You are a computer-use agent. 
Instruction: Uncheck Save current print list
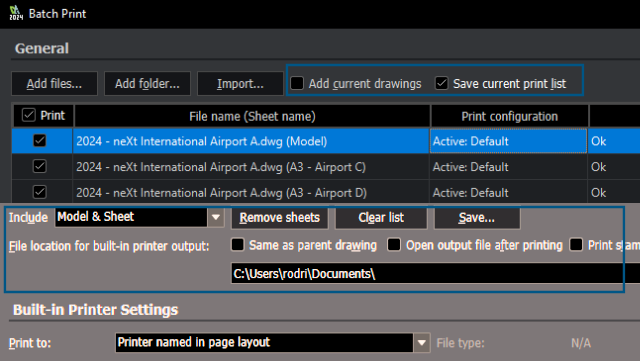[442, 83]
